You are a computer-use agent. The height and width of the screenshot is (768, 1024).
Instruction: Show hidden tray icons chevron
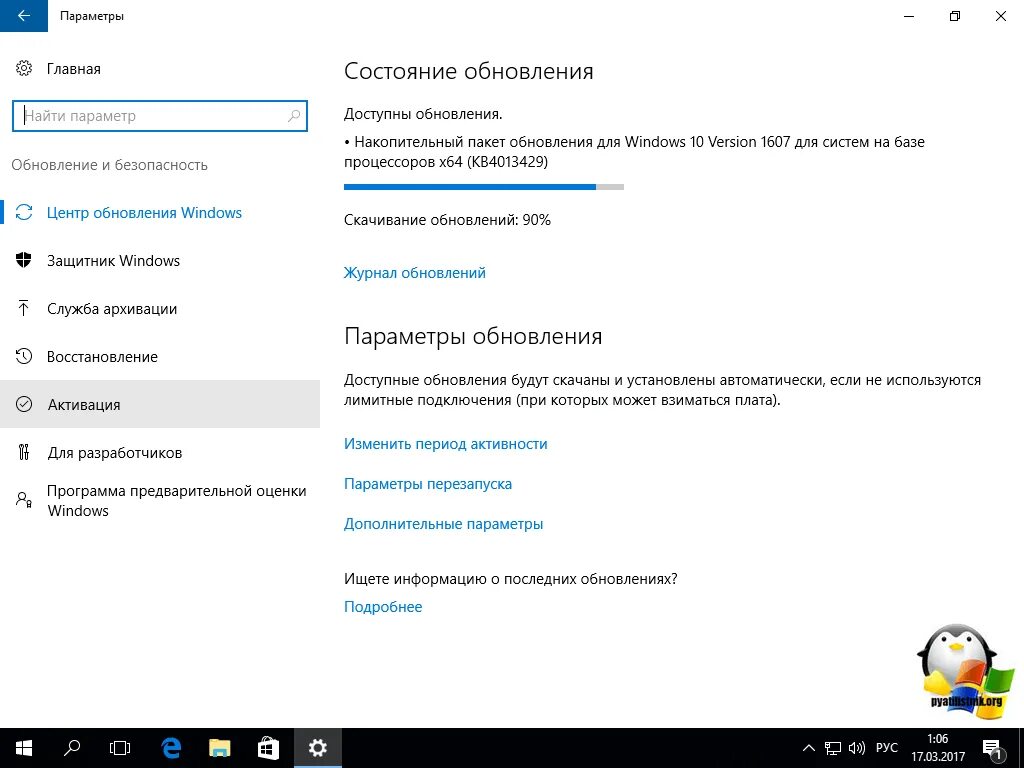tap(808, 748)
